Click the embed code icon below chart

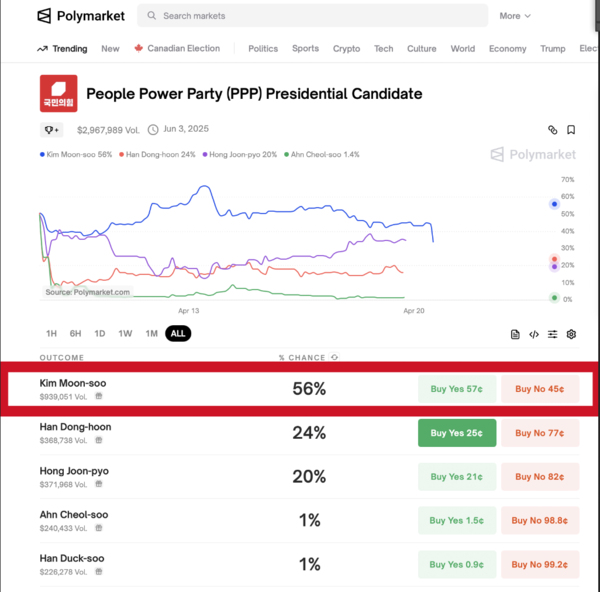(534, 334)
